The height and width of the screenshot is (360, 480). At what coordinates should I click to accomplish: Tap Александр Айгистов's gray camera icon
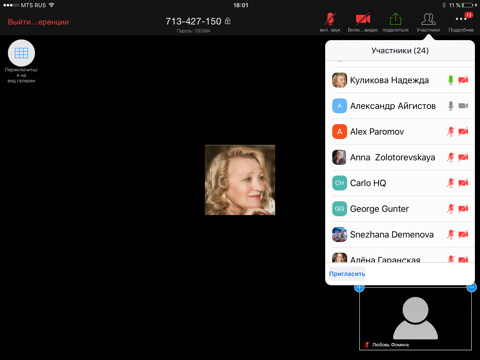(463, 106)
